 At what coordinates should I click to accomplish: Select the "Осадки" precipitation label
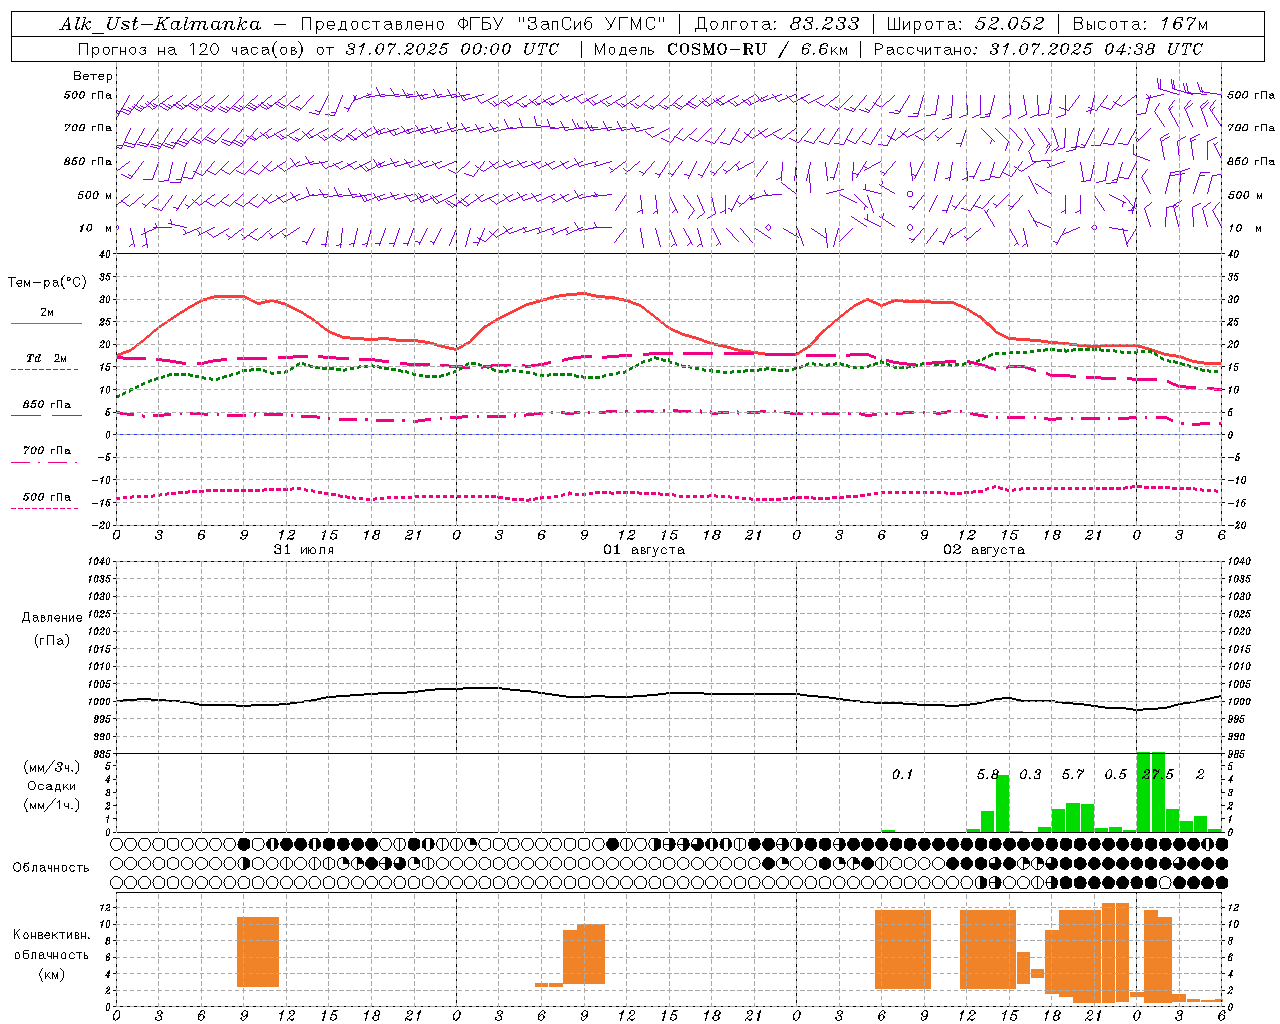pyautogui.click(x=52, y=786)
